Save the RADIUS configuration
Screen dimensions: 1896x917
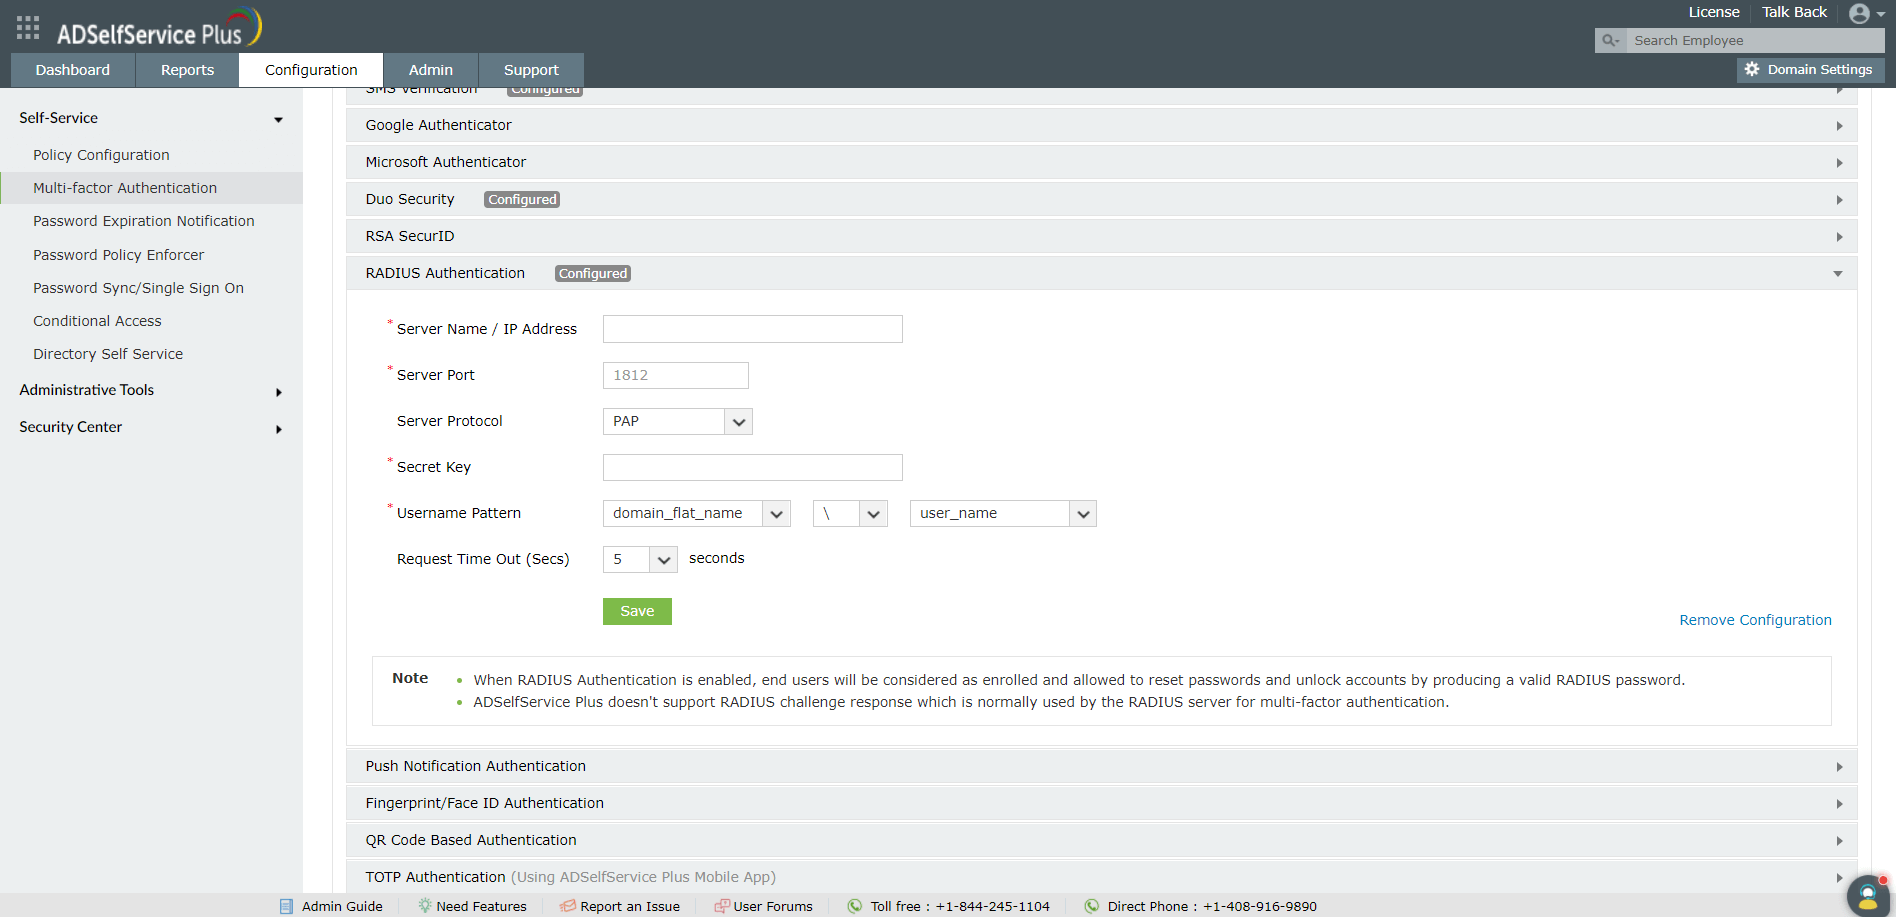tap(637, 611)
